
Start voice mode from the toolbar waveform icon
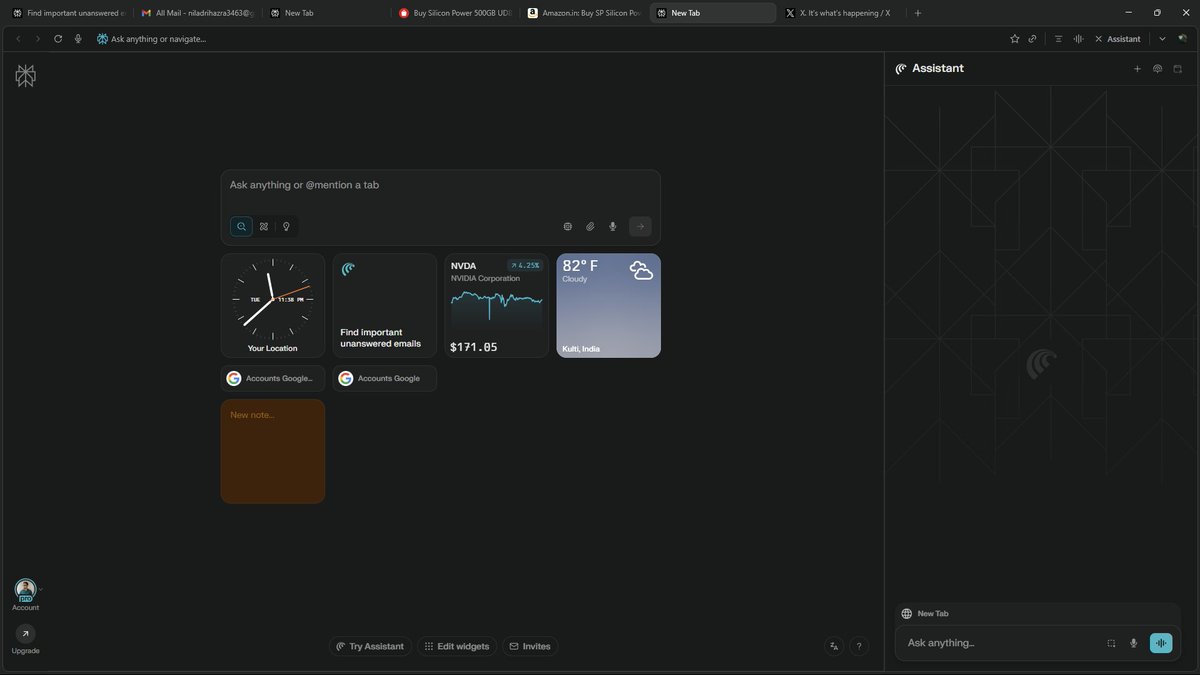(x=1078, y=39)
